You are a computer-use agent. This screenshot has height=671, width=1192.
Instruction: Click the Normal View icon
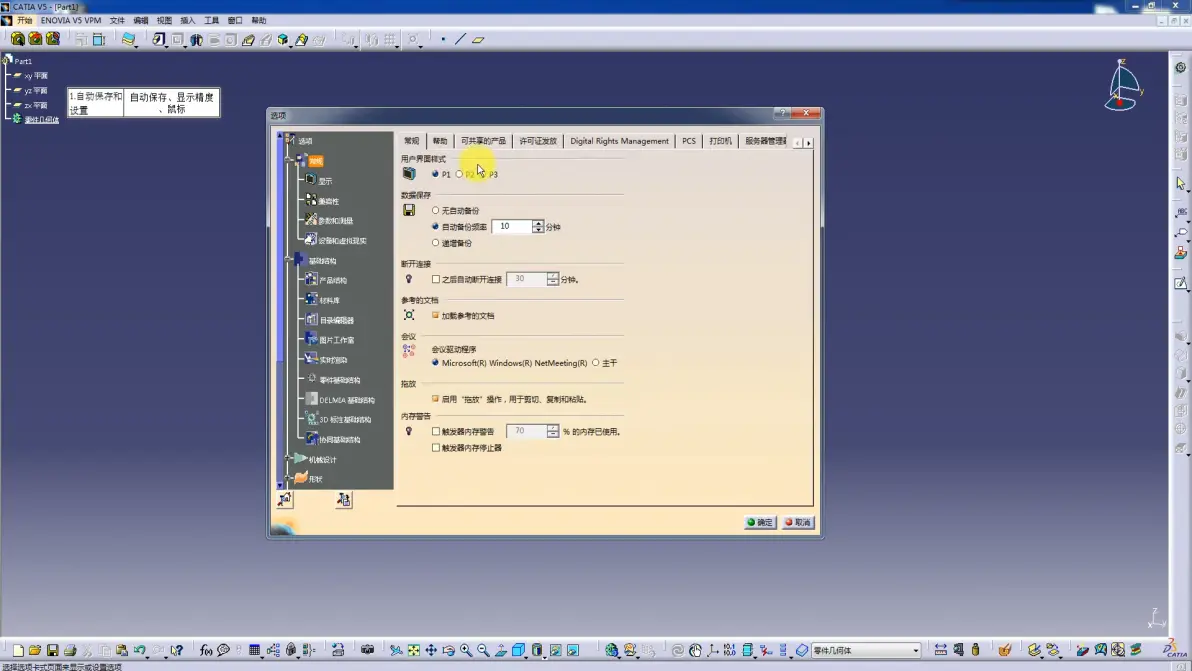501,650
